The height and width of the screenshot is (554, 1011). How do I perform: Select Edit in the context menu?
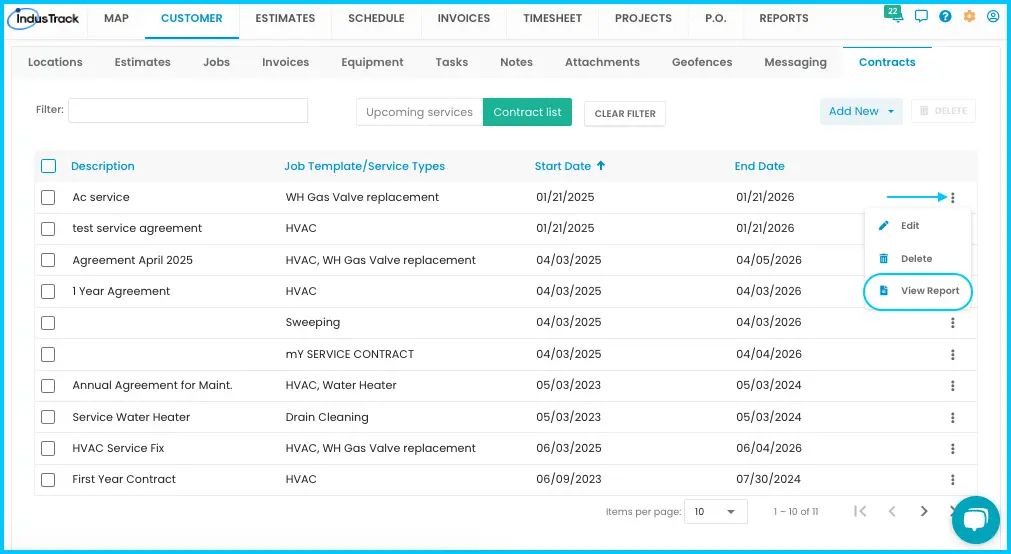point(918,226)
